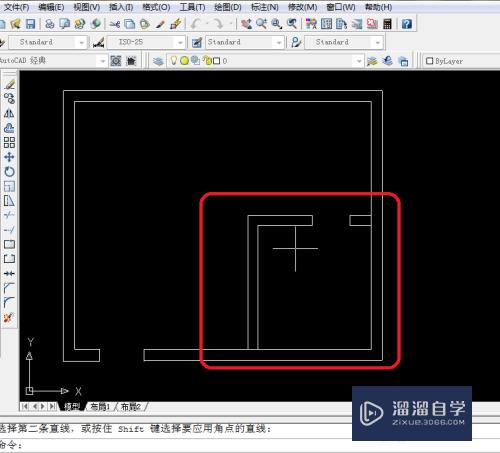Switch to the 布局2 layout tab

point(131,407)
